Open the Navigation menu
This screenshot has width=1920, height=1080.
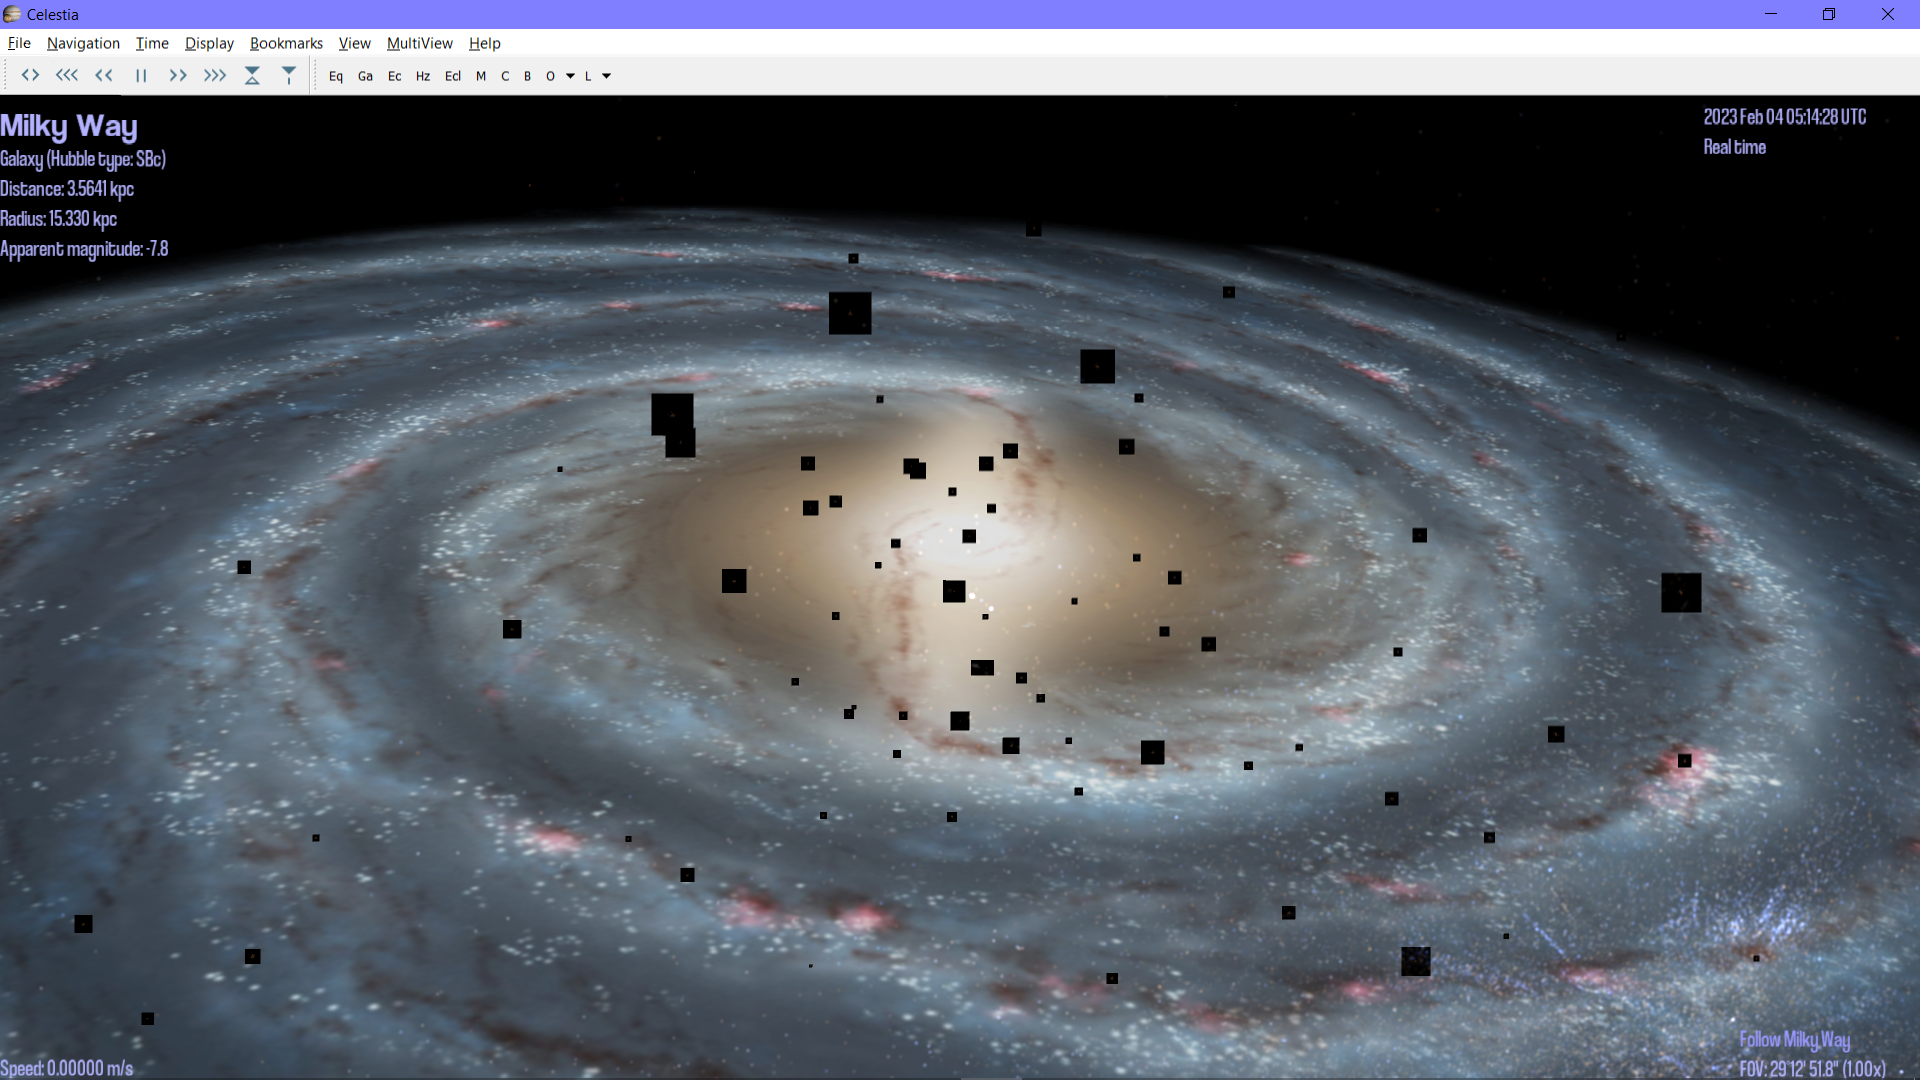click(x=83, y=43)
